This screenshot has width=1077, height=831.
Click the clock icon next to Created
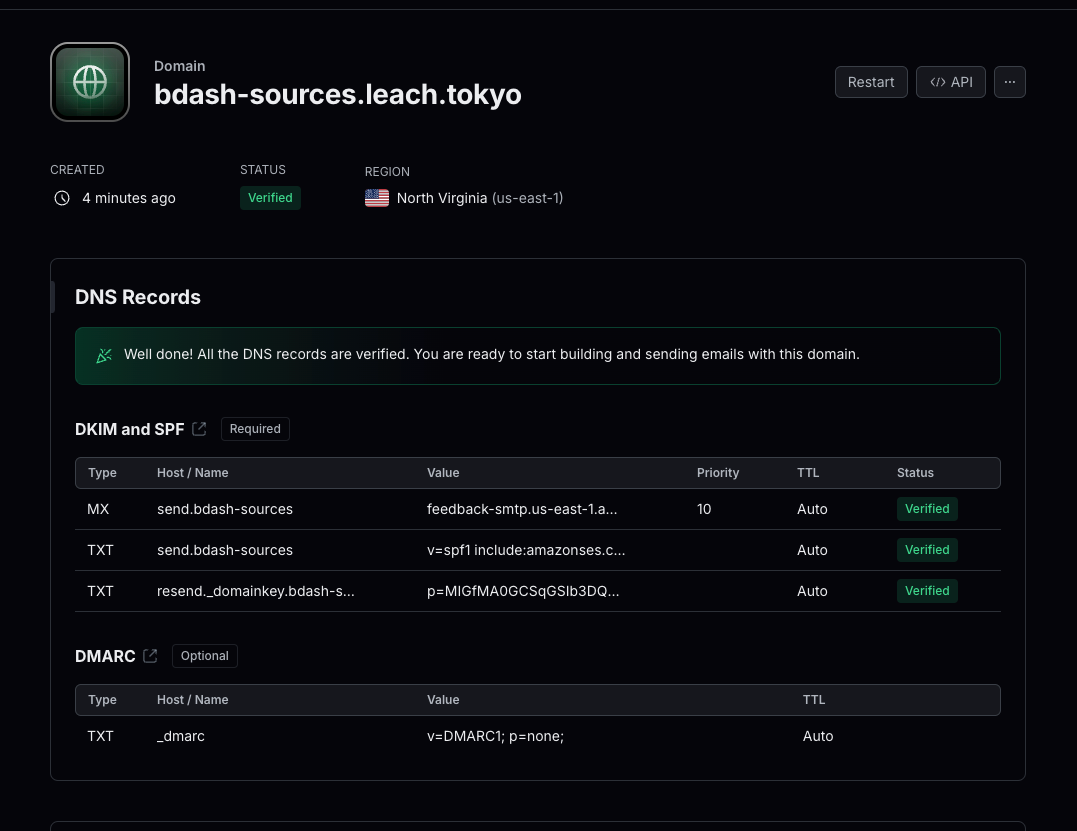coord(62,198)
